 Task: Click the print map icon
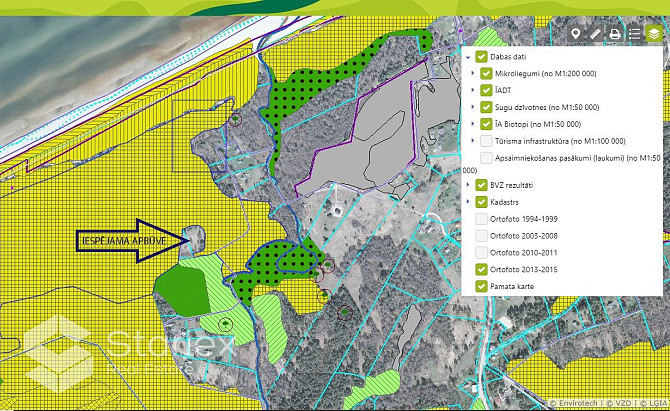point(615,34)
